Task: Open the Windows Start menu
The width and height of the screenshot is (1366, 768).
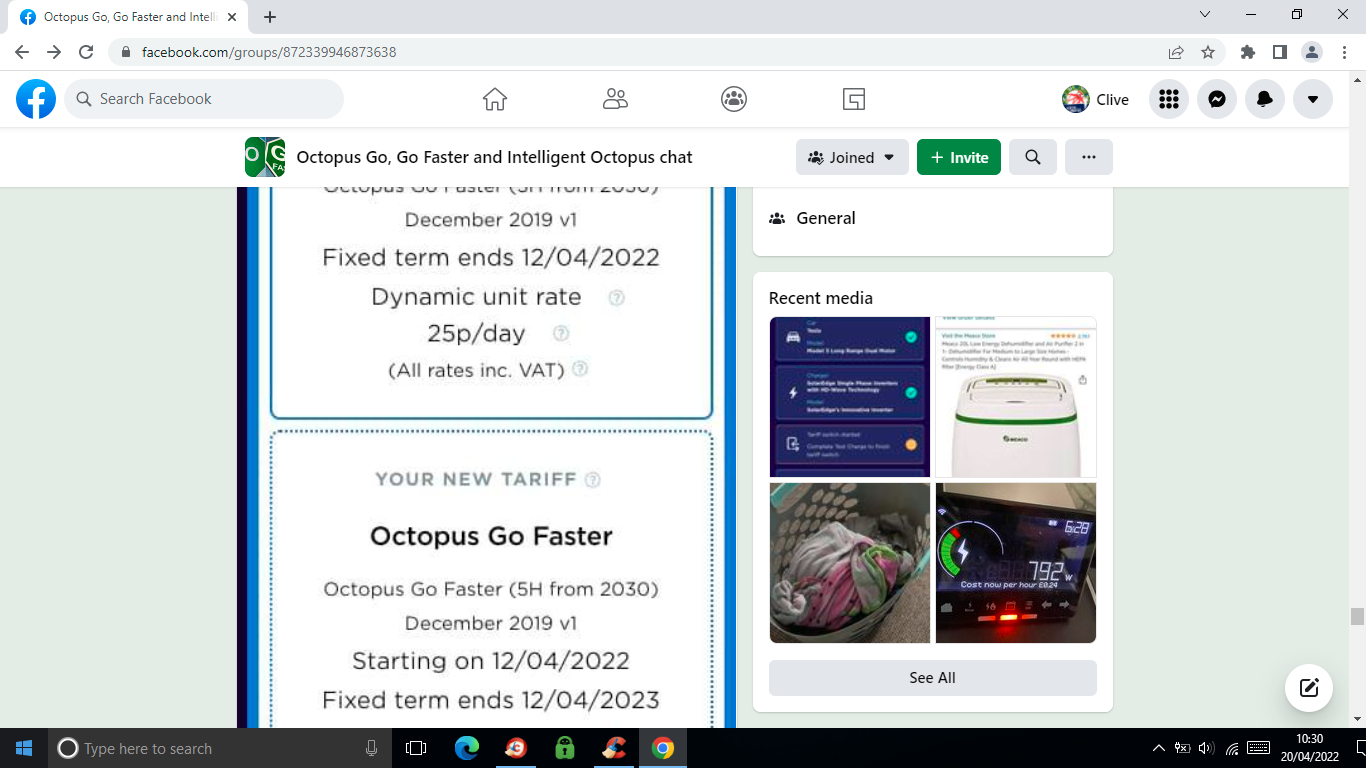Action: click(24, 748)
